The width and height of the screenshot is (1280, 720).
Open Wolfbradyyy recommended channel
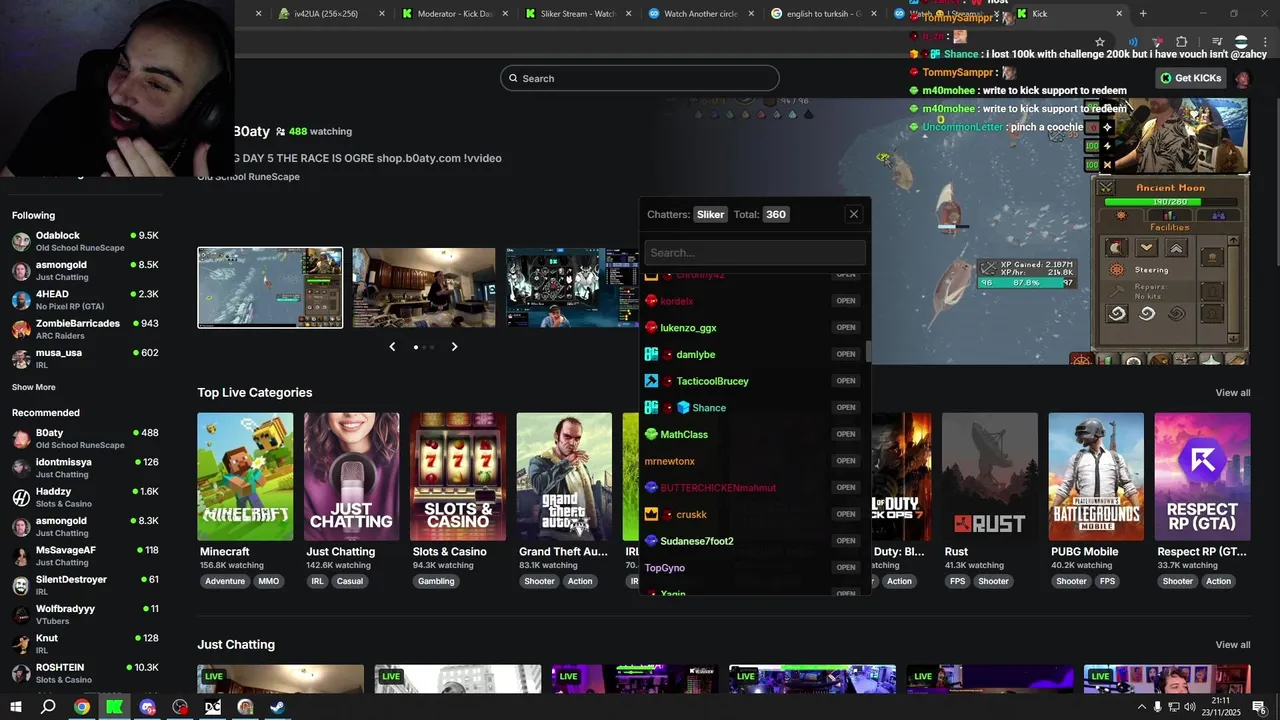(x=85, y=614)
